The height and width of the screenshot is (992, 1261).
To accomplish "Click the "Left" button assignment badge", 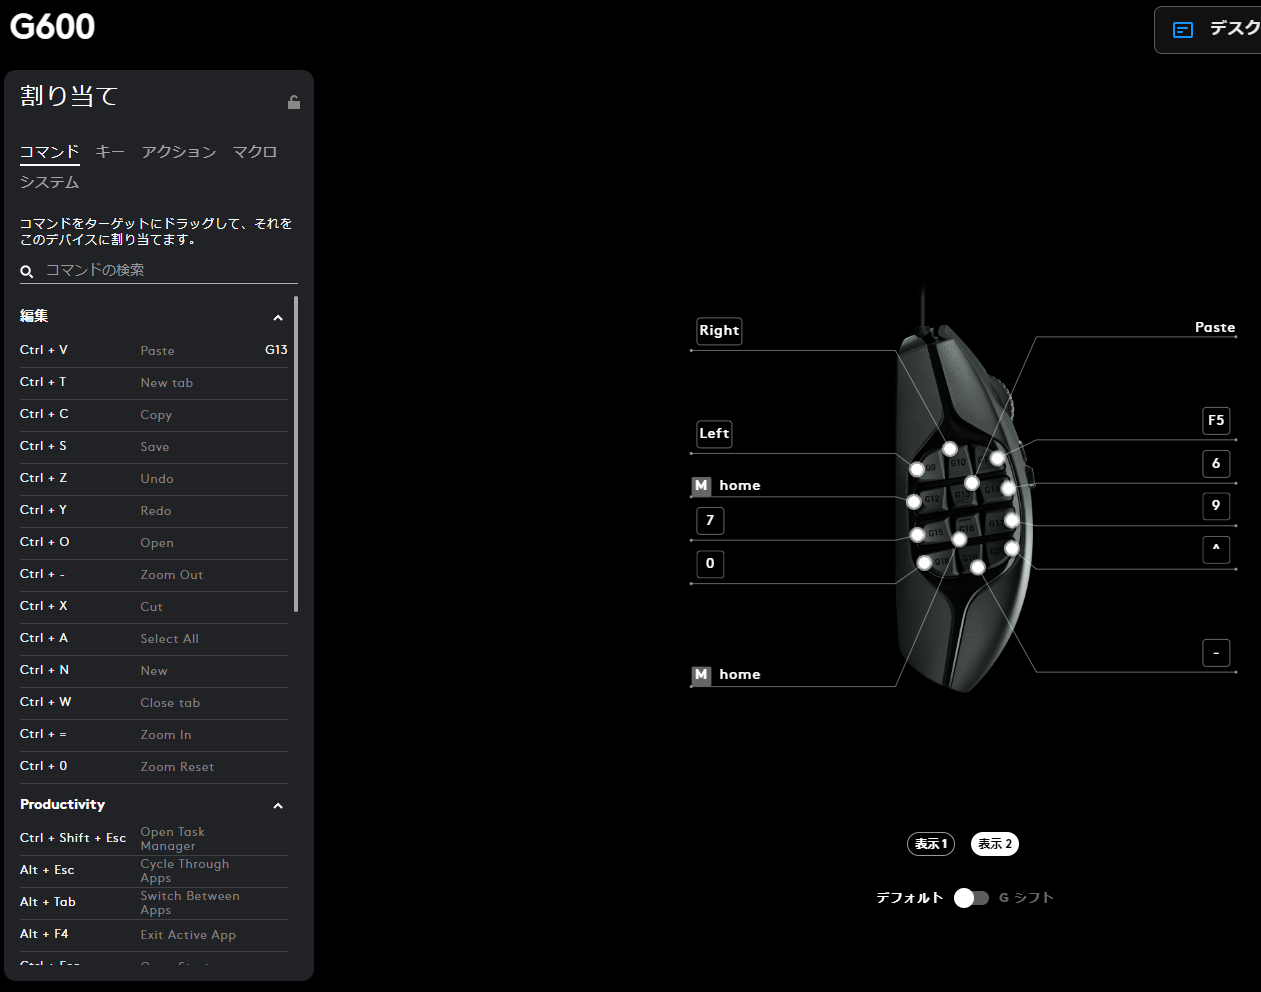I will (714, 434).
